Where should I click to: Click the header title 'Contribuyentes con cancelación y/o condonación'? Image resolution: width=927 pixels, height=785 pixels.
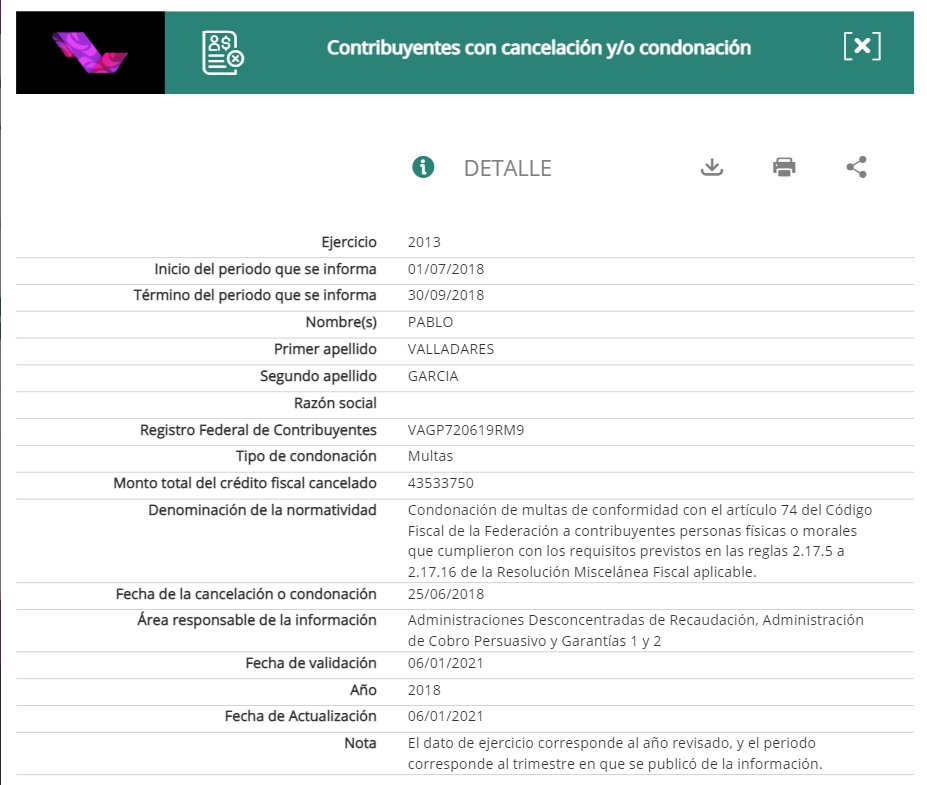[538, 48]
